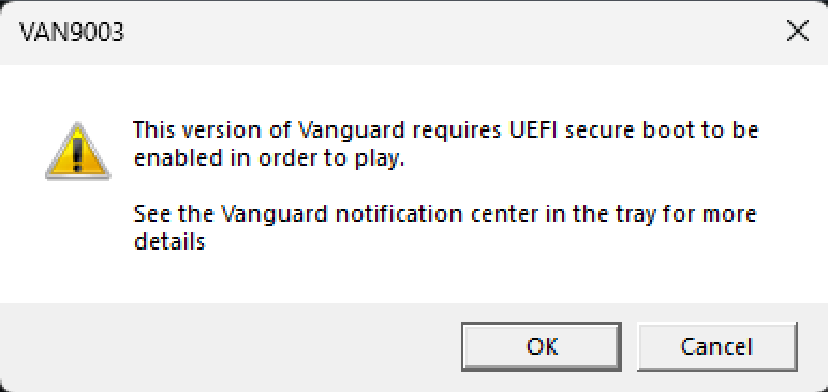
Task: Close the VAN9003 error dialog
Action: (x=797, y=32)
